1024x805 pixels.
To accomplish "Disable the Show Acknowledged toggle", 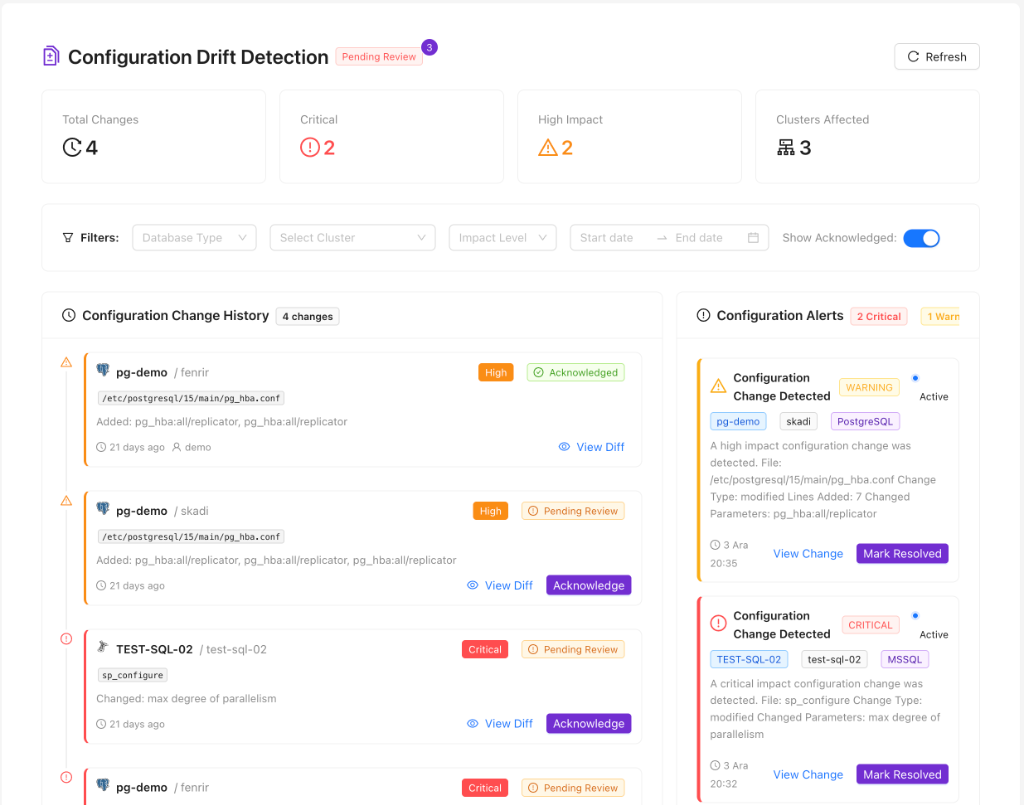I will [x=921, y=238].
